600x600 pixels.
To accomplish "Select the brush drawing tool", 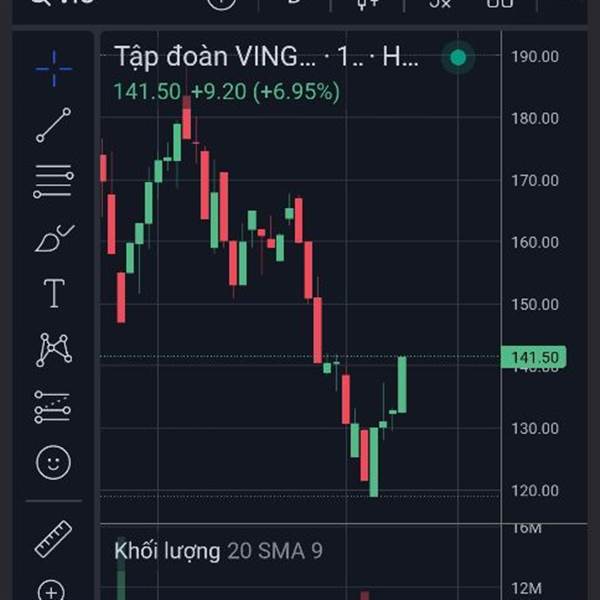I will coord(53,238).
